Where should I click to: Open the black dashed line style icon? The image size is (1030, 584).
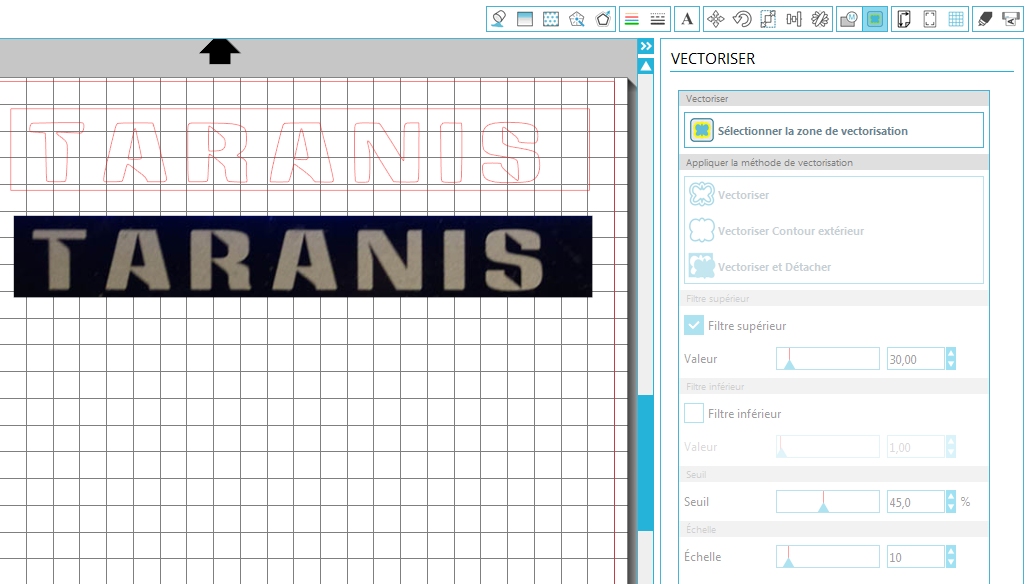tap(658, 19)
